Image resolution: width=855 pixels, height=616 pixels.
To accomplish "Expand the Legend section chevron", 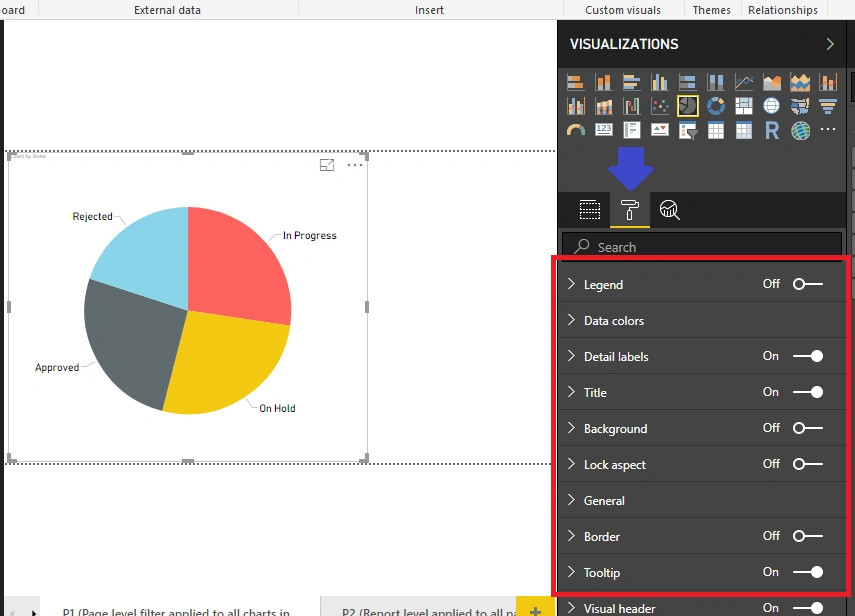I will point(571,283).
